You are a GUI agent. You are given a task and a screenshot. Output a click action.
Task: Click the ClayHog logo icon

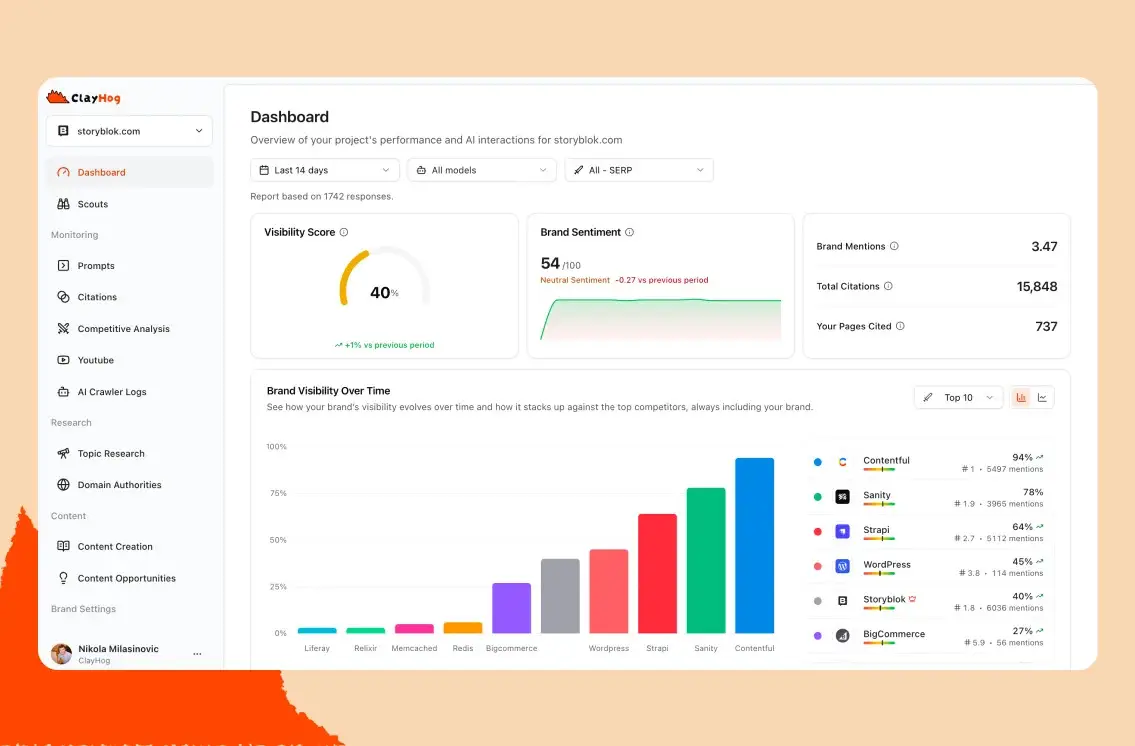pyautogui.click(x=57, y=98)
